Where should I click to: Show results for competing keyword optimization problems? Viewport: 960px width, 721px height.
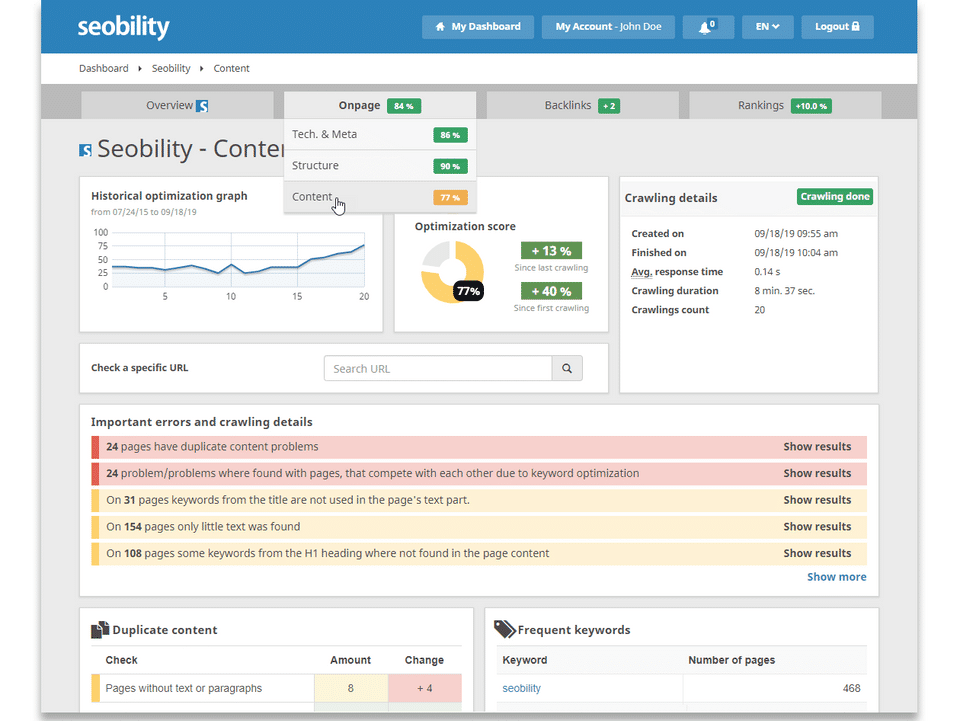point(817,473)
